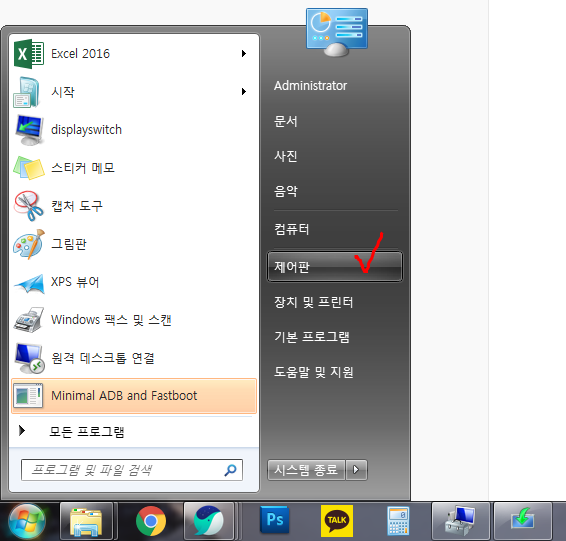Open 장치 및 프린터
566x541 pixels.
click(x=313, y=302)
